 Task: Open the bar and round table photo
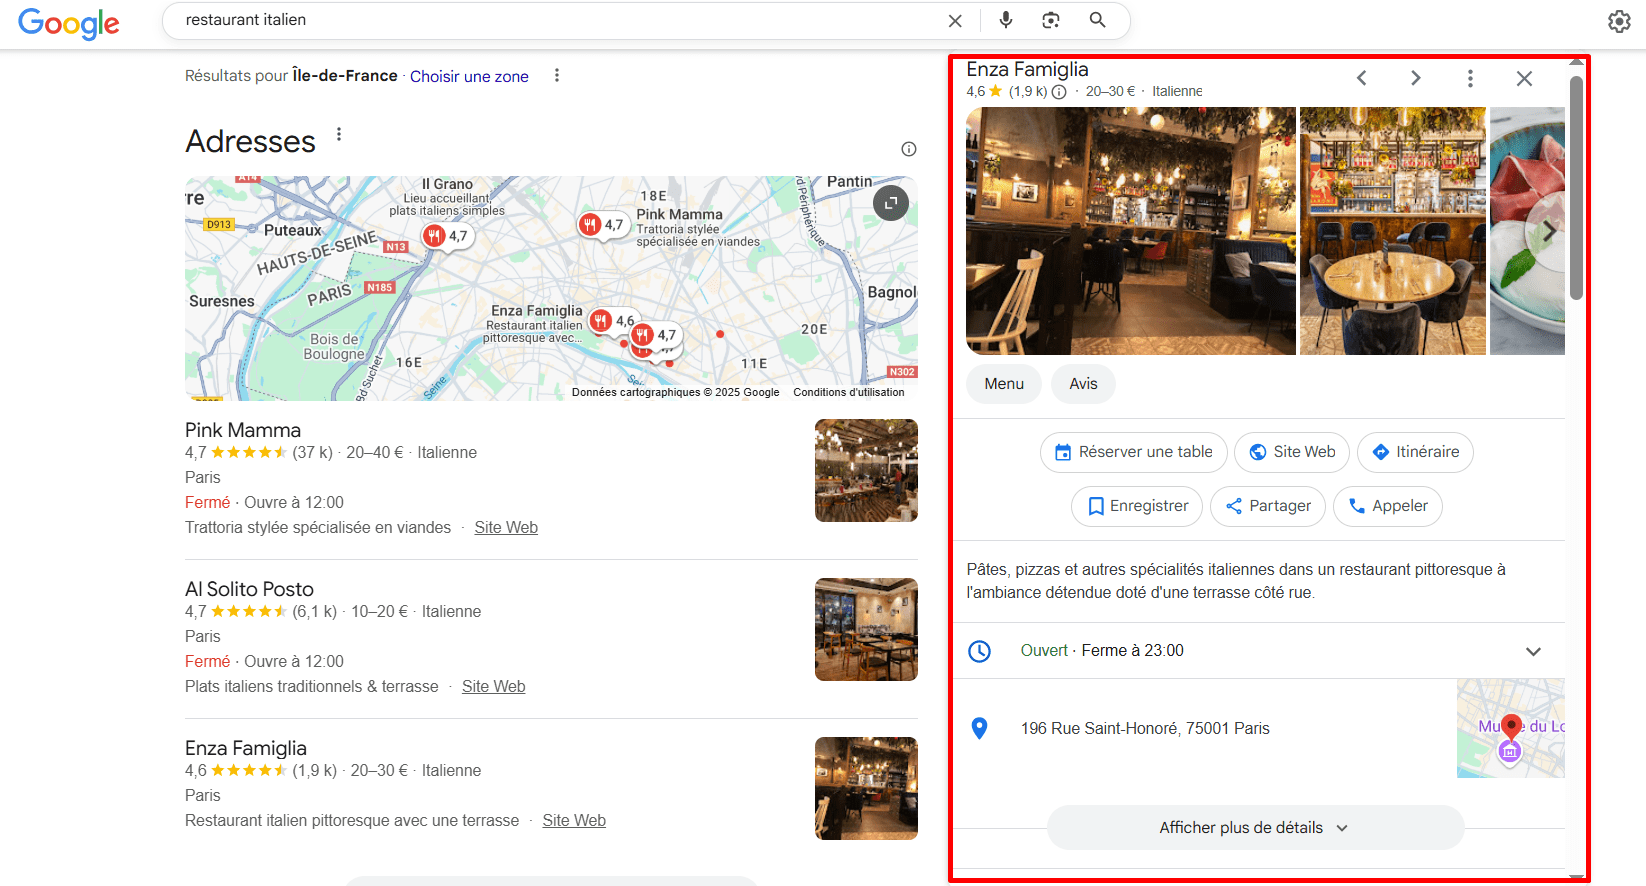(1393, 231)
